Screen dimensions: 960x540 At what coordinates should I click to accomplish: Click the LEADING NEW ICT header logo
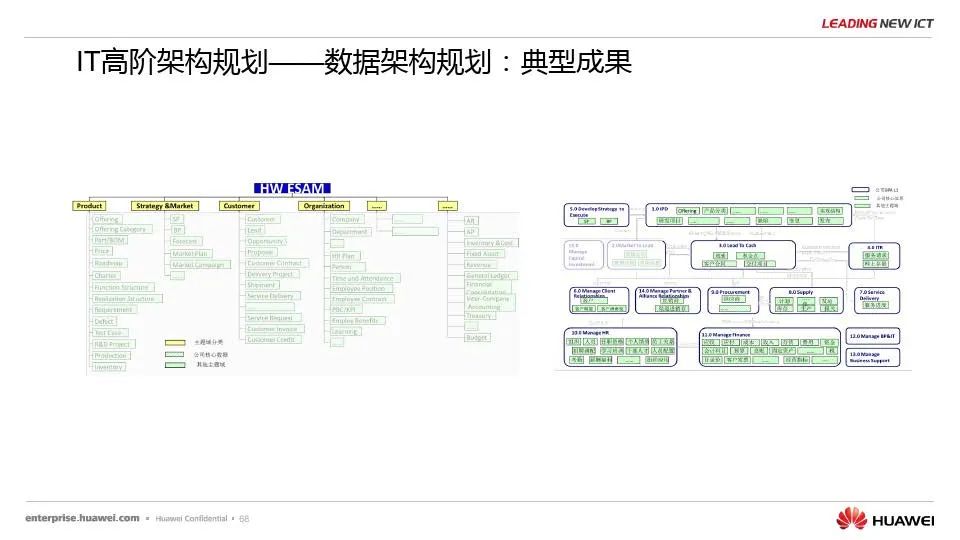(877, 23)
